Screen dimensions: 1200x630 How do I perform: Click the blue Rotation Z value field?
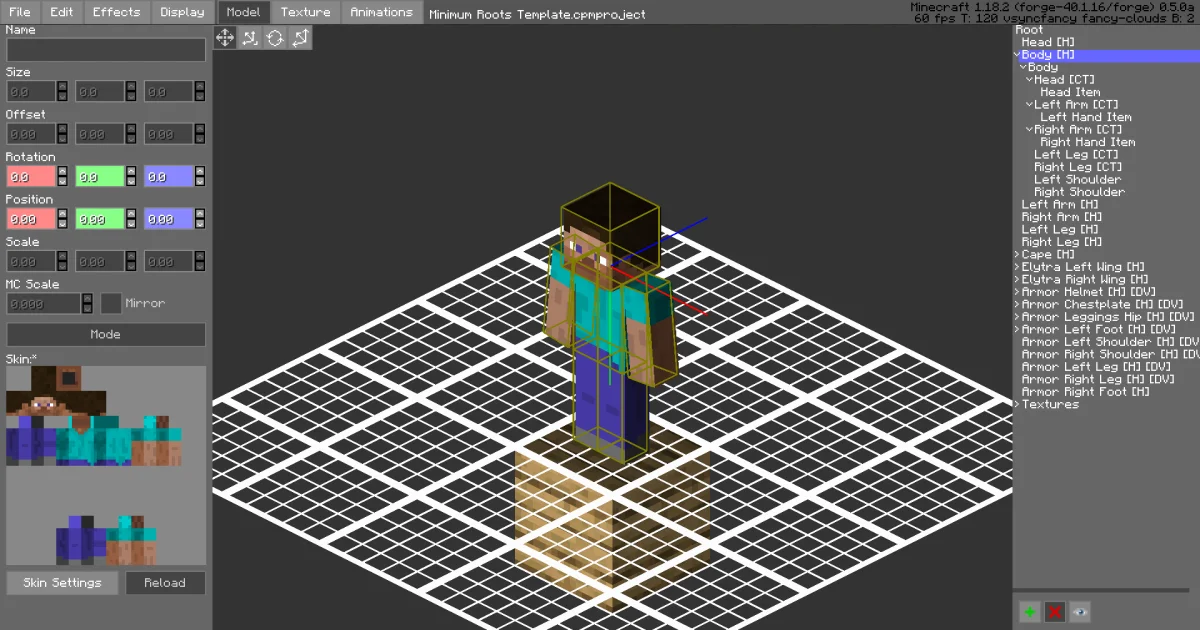click(169, 176)
